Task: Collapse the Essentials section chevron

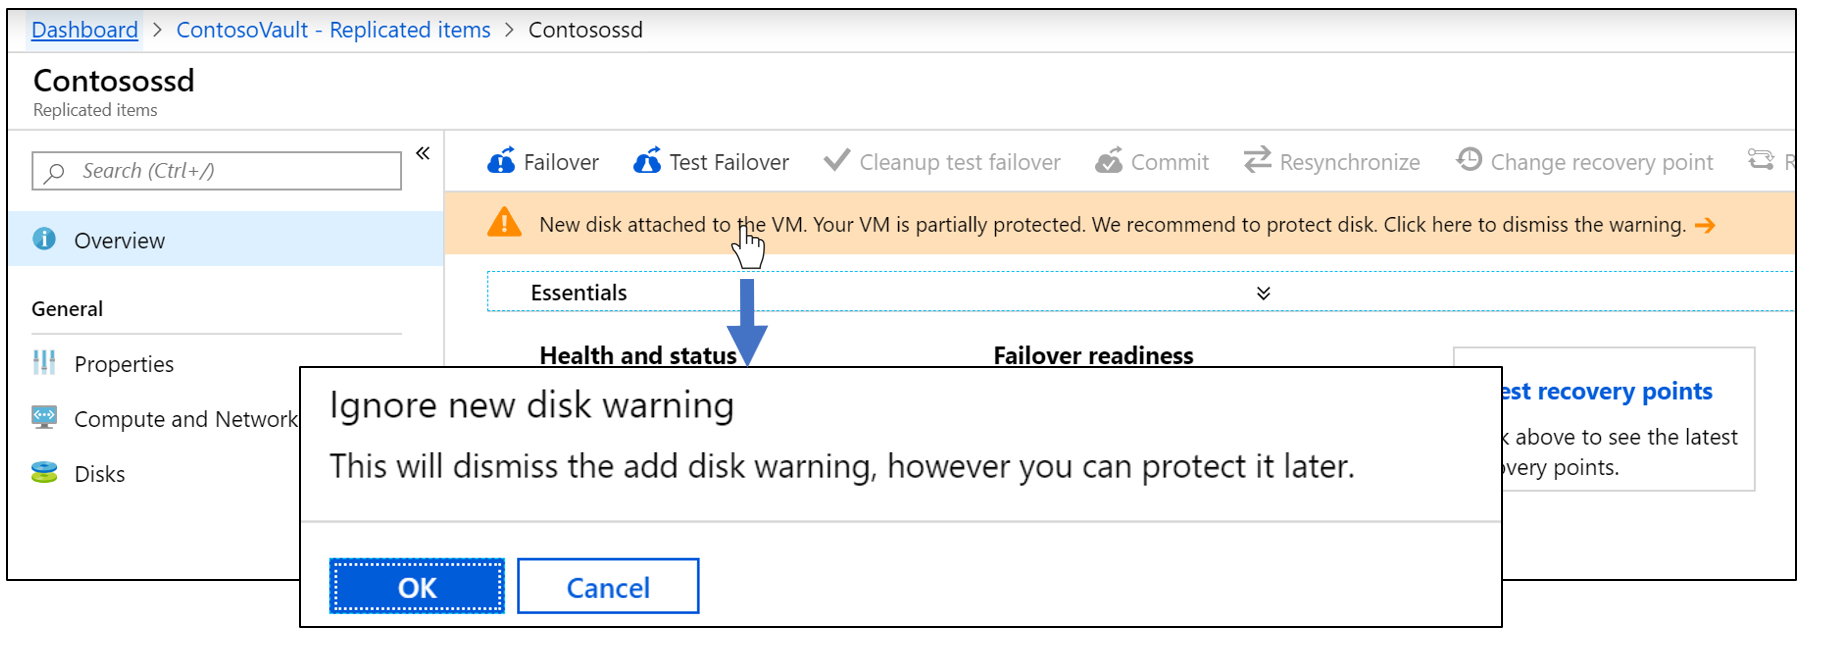Action: pos(1263,292)
